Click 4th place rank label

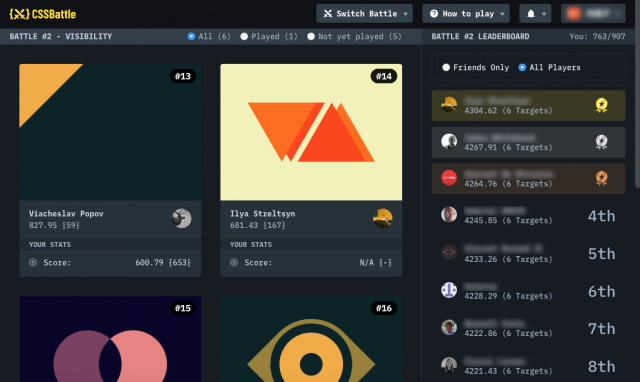601,216
